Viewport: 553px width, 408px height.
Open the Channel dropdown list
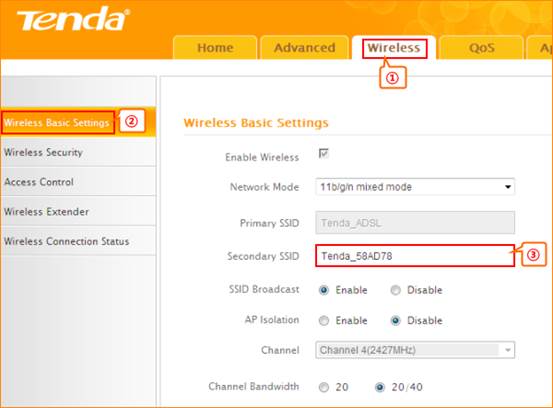tap(415, 350)
